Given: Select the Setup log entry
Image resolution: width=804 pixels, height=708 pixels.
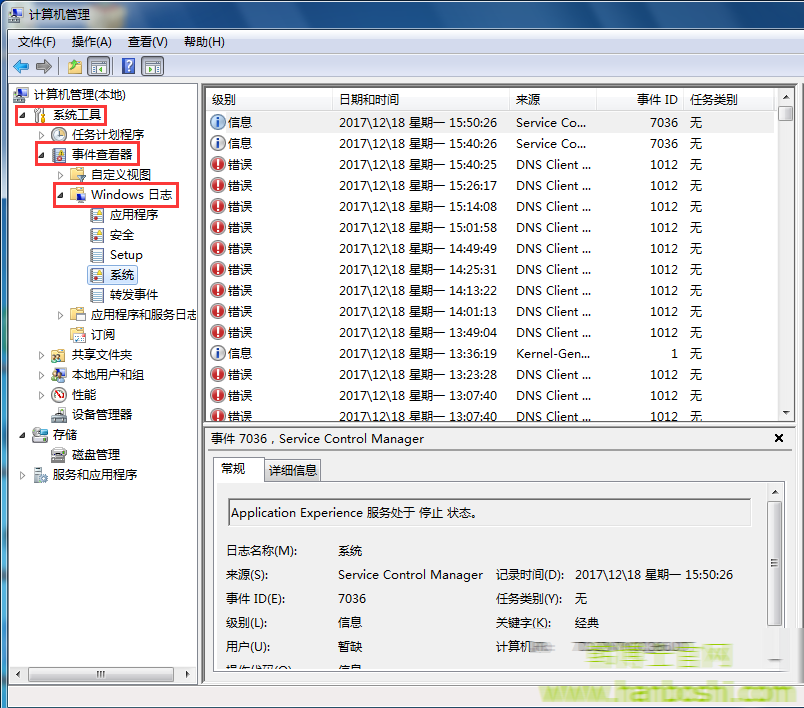Looking at the screenshot, I should point(126,255).
